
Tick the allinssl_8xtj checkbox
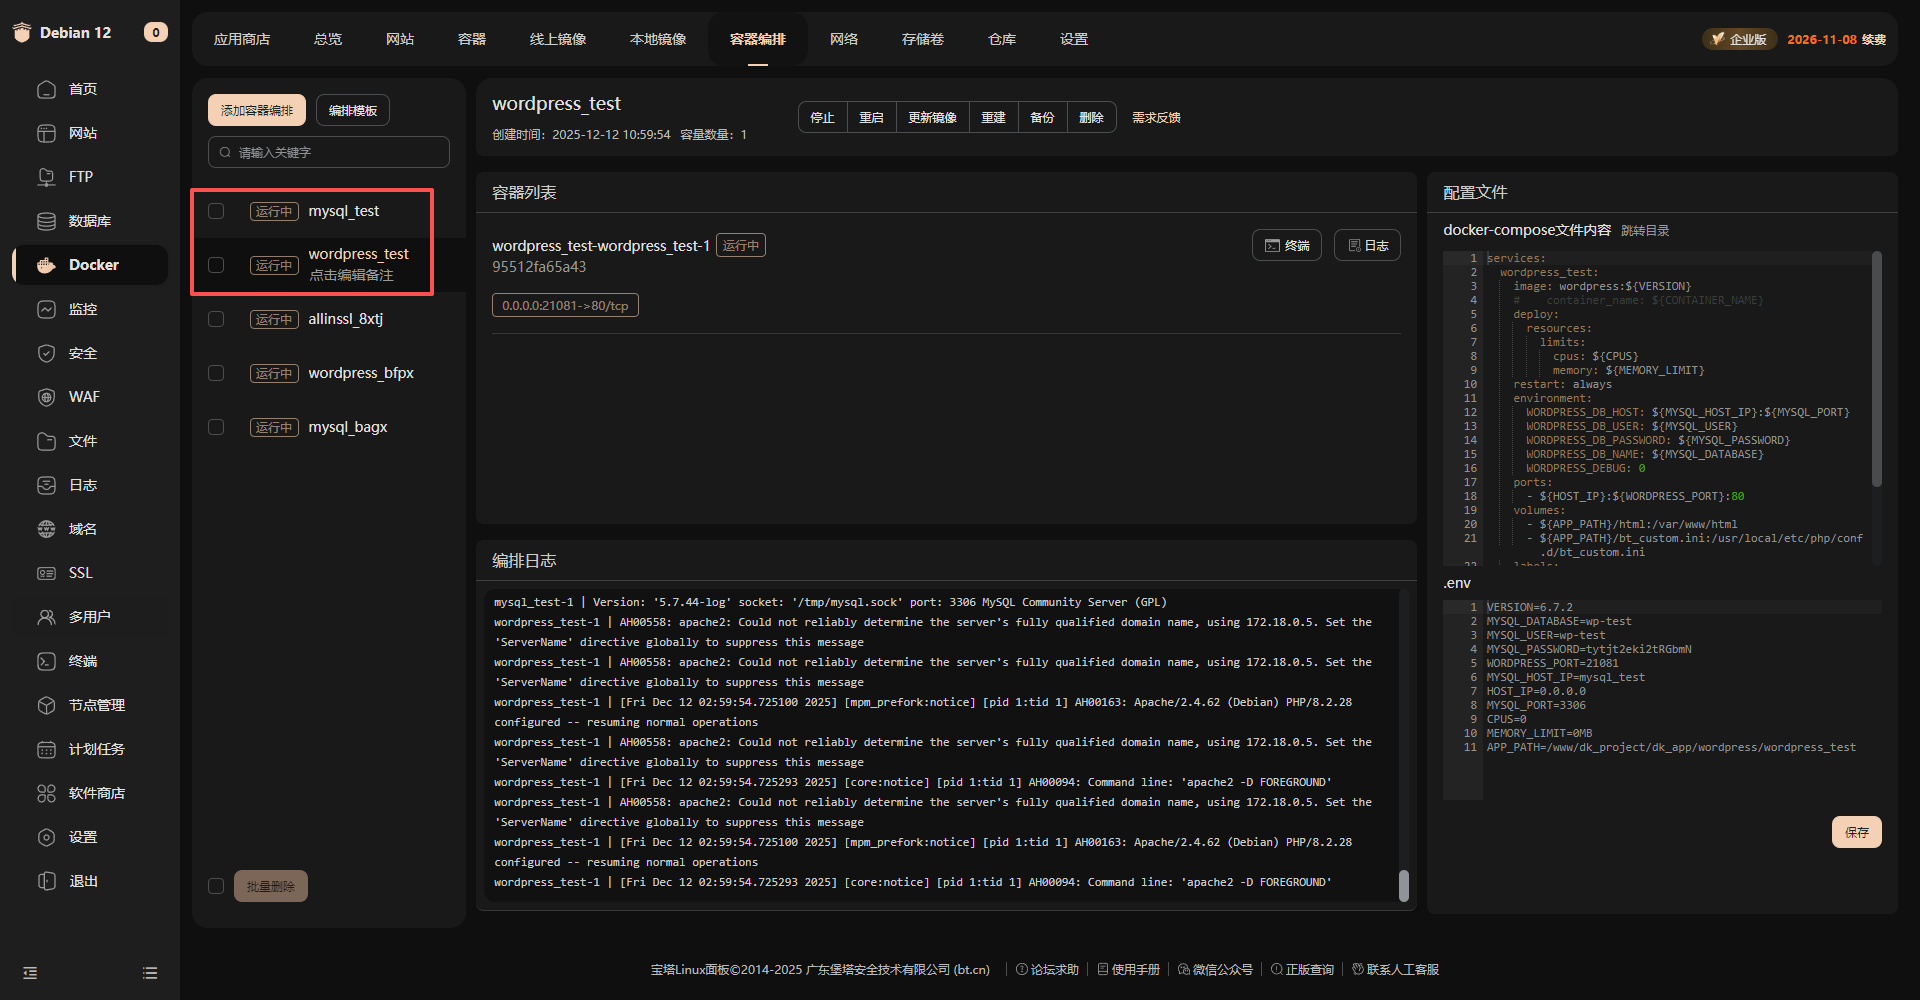click(216, 319)
